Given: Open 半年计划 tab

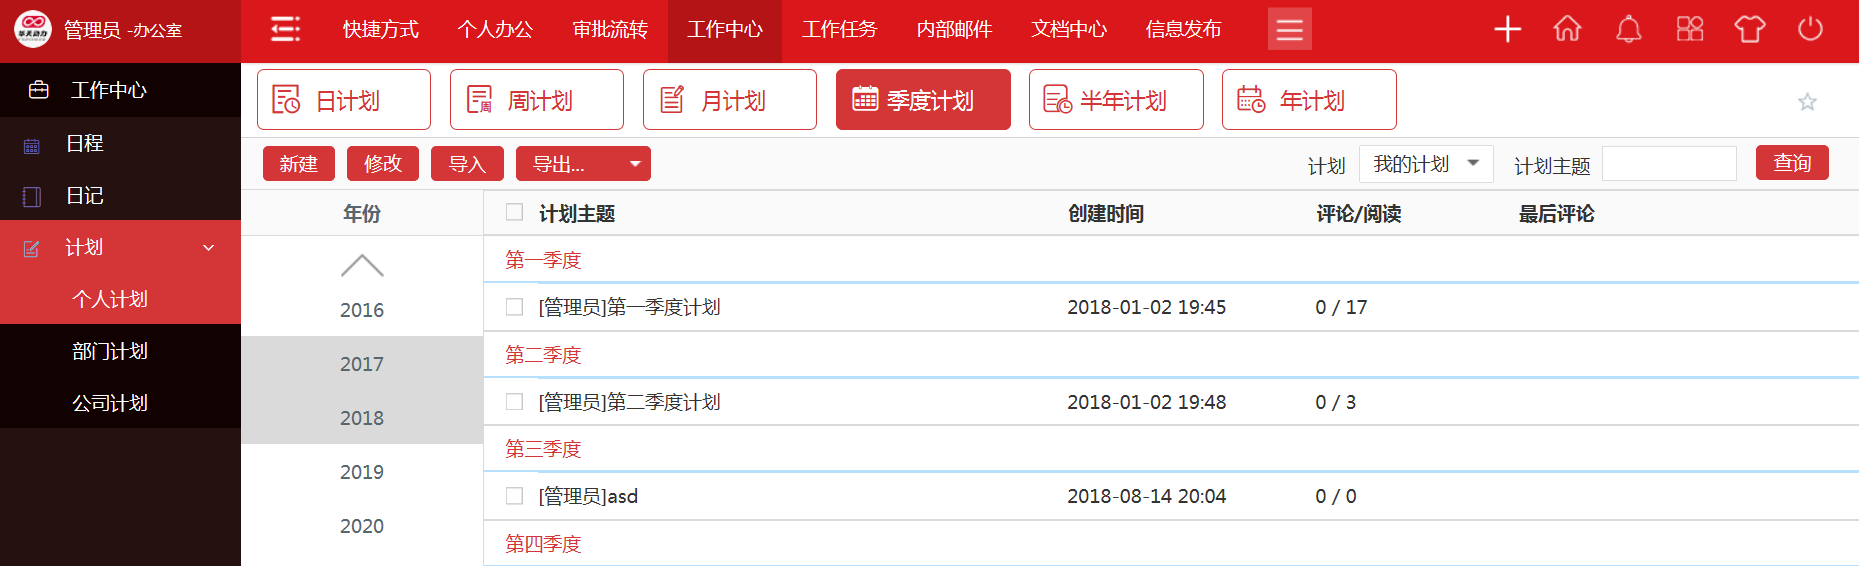Looking at the screenshot, I should (1116, 100).
